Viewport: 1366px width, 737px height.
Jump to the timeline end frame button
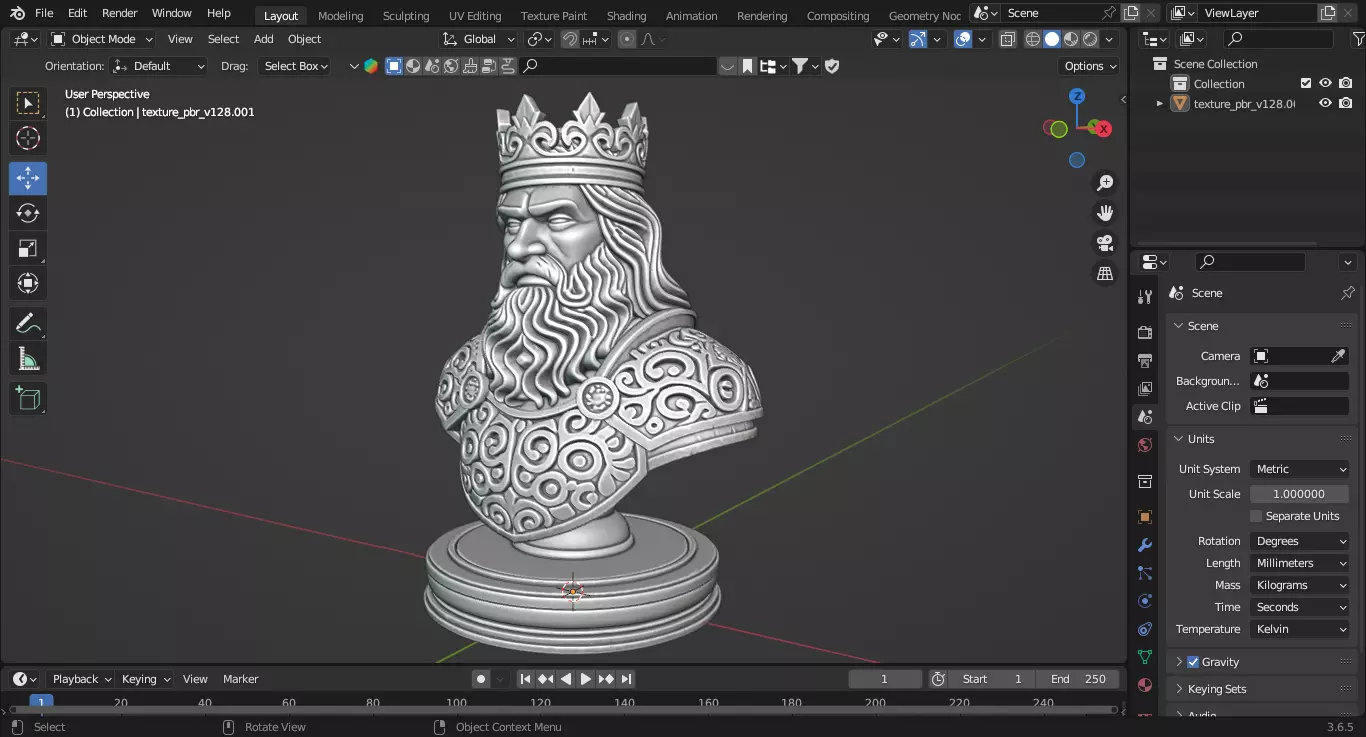click(x=627, y=679)
